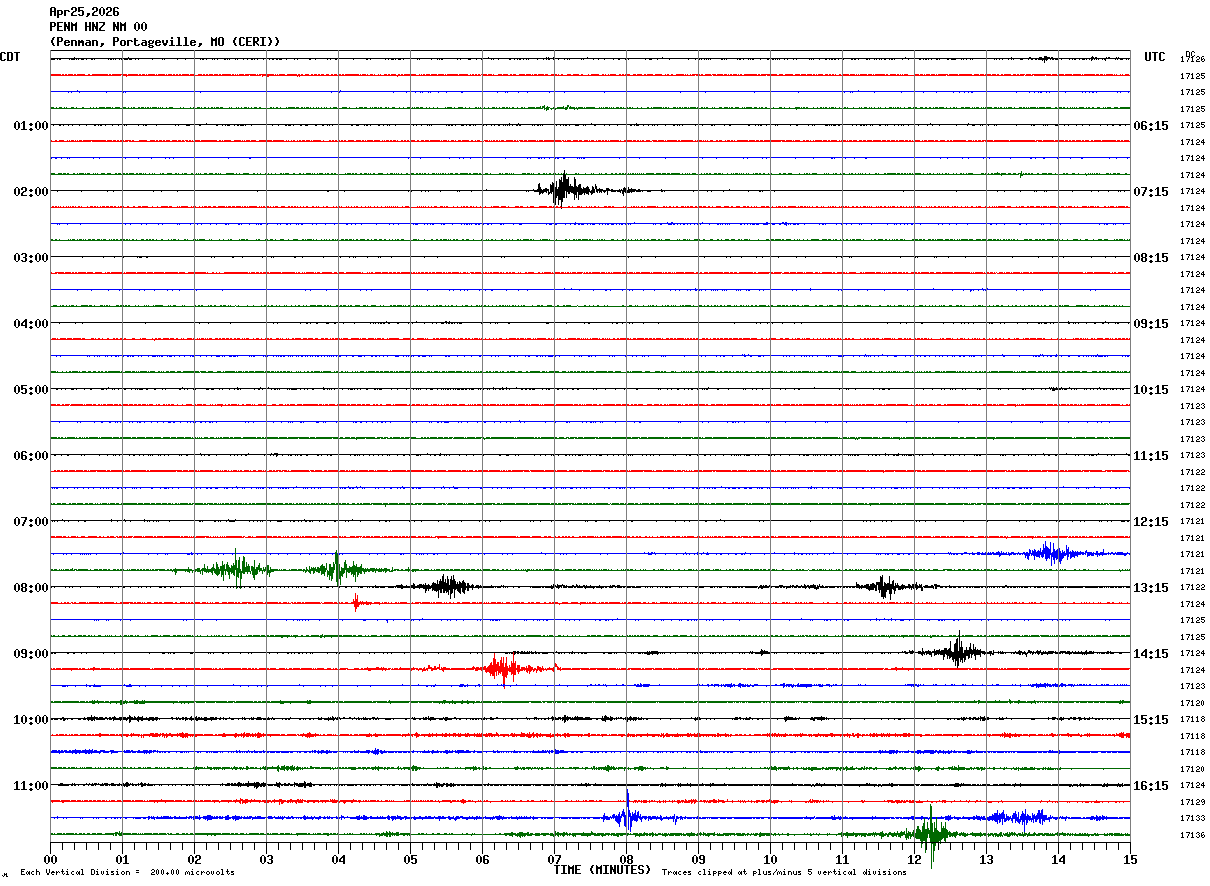Click minute tick label 07 on time axis
This screenshot has height=886, width=1210.
tap(554, 860)
